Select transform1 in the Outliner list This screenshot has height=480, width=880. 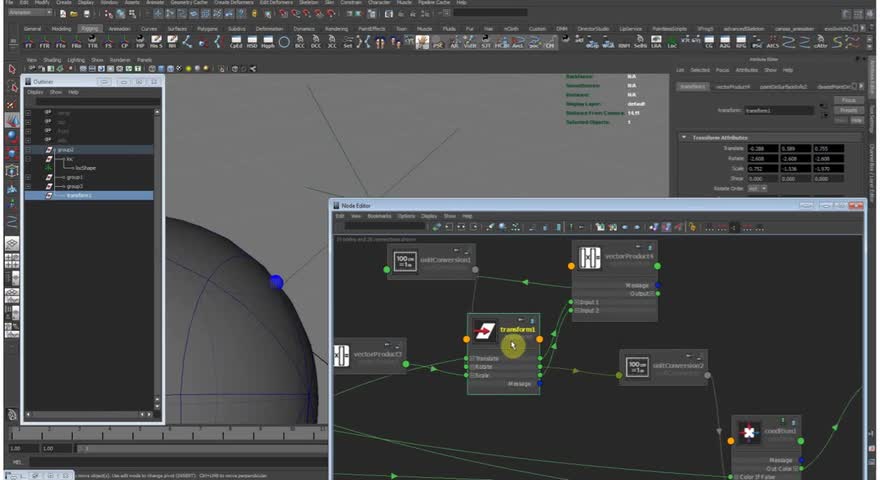[78, 196]
